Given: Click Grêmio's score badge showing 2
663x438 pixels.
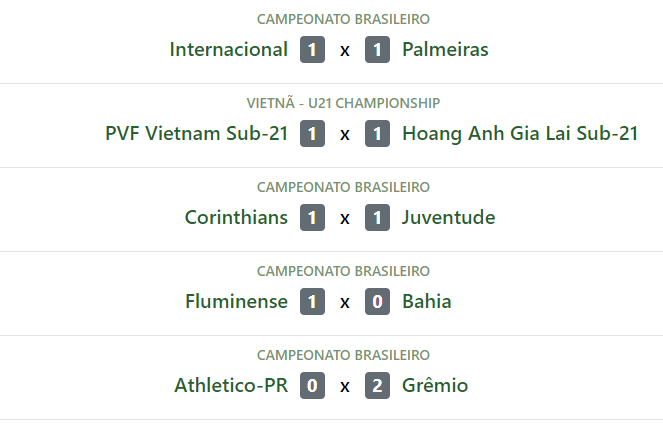Looking at the screenshot, I should pyautogui.click(x=377, y=386).
